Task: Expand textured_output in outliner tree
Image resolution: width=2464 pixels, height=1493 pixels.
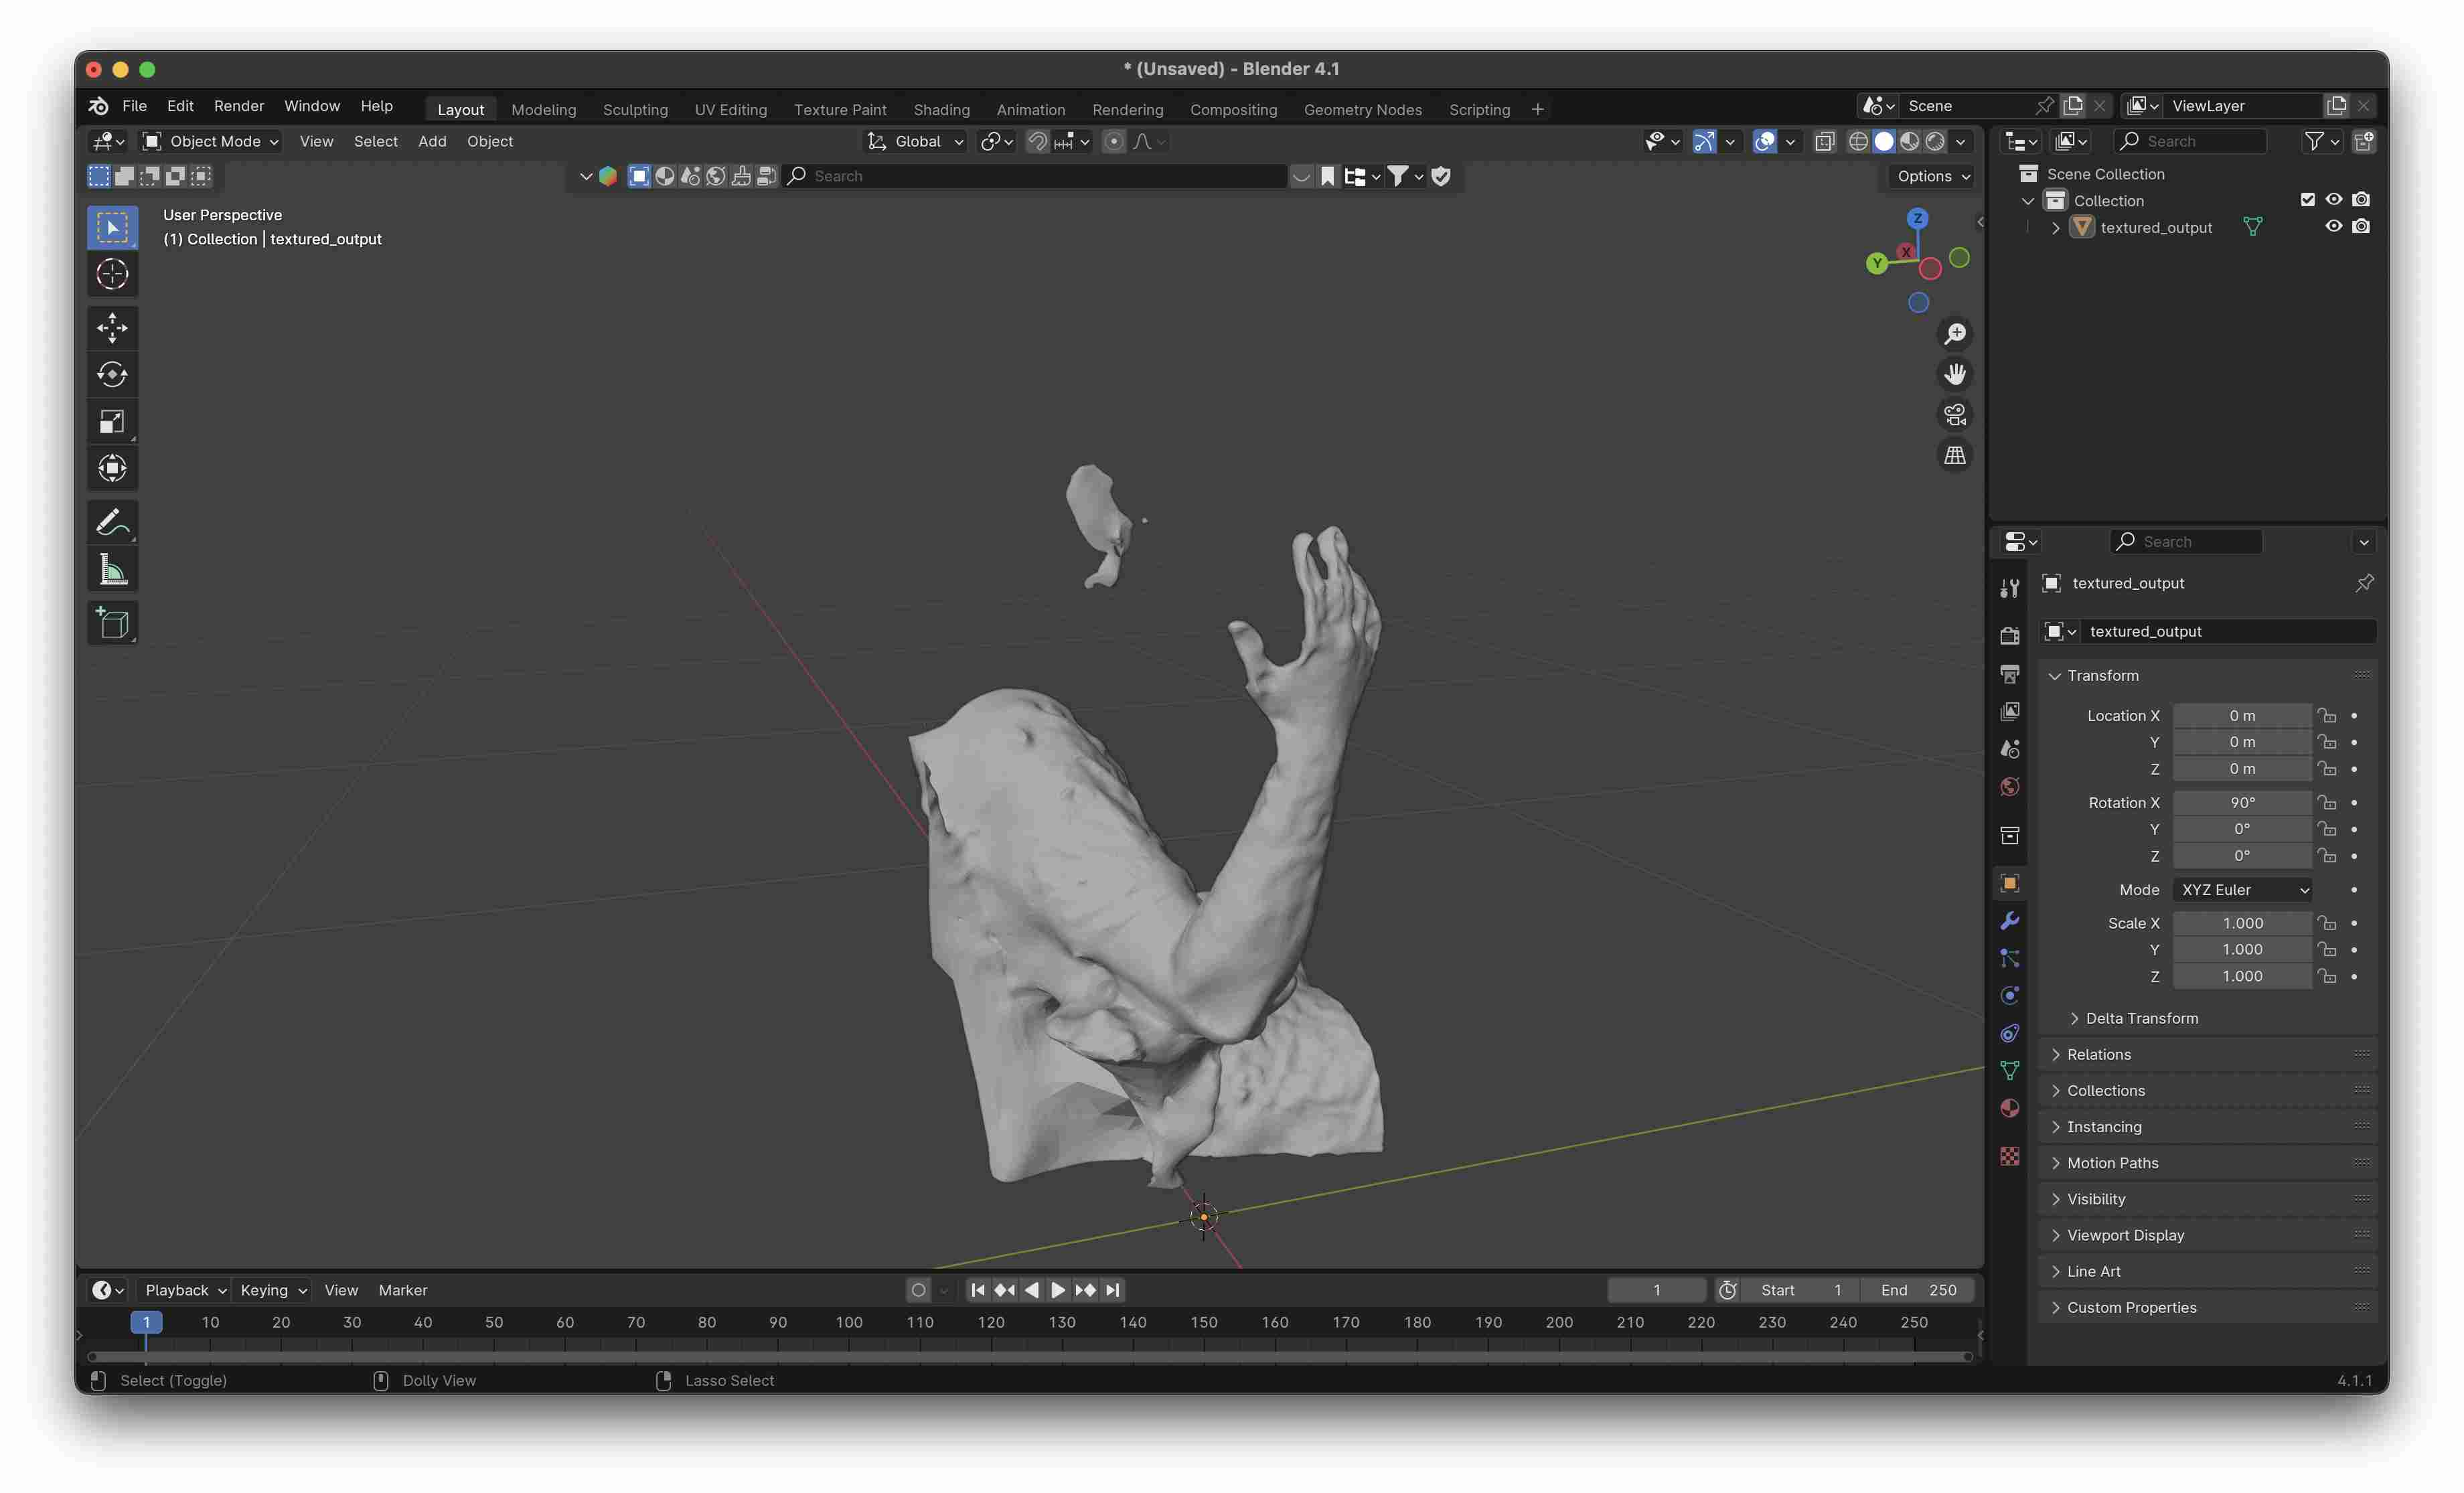Action: [x=2056, y=228]
